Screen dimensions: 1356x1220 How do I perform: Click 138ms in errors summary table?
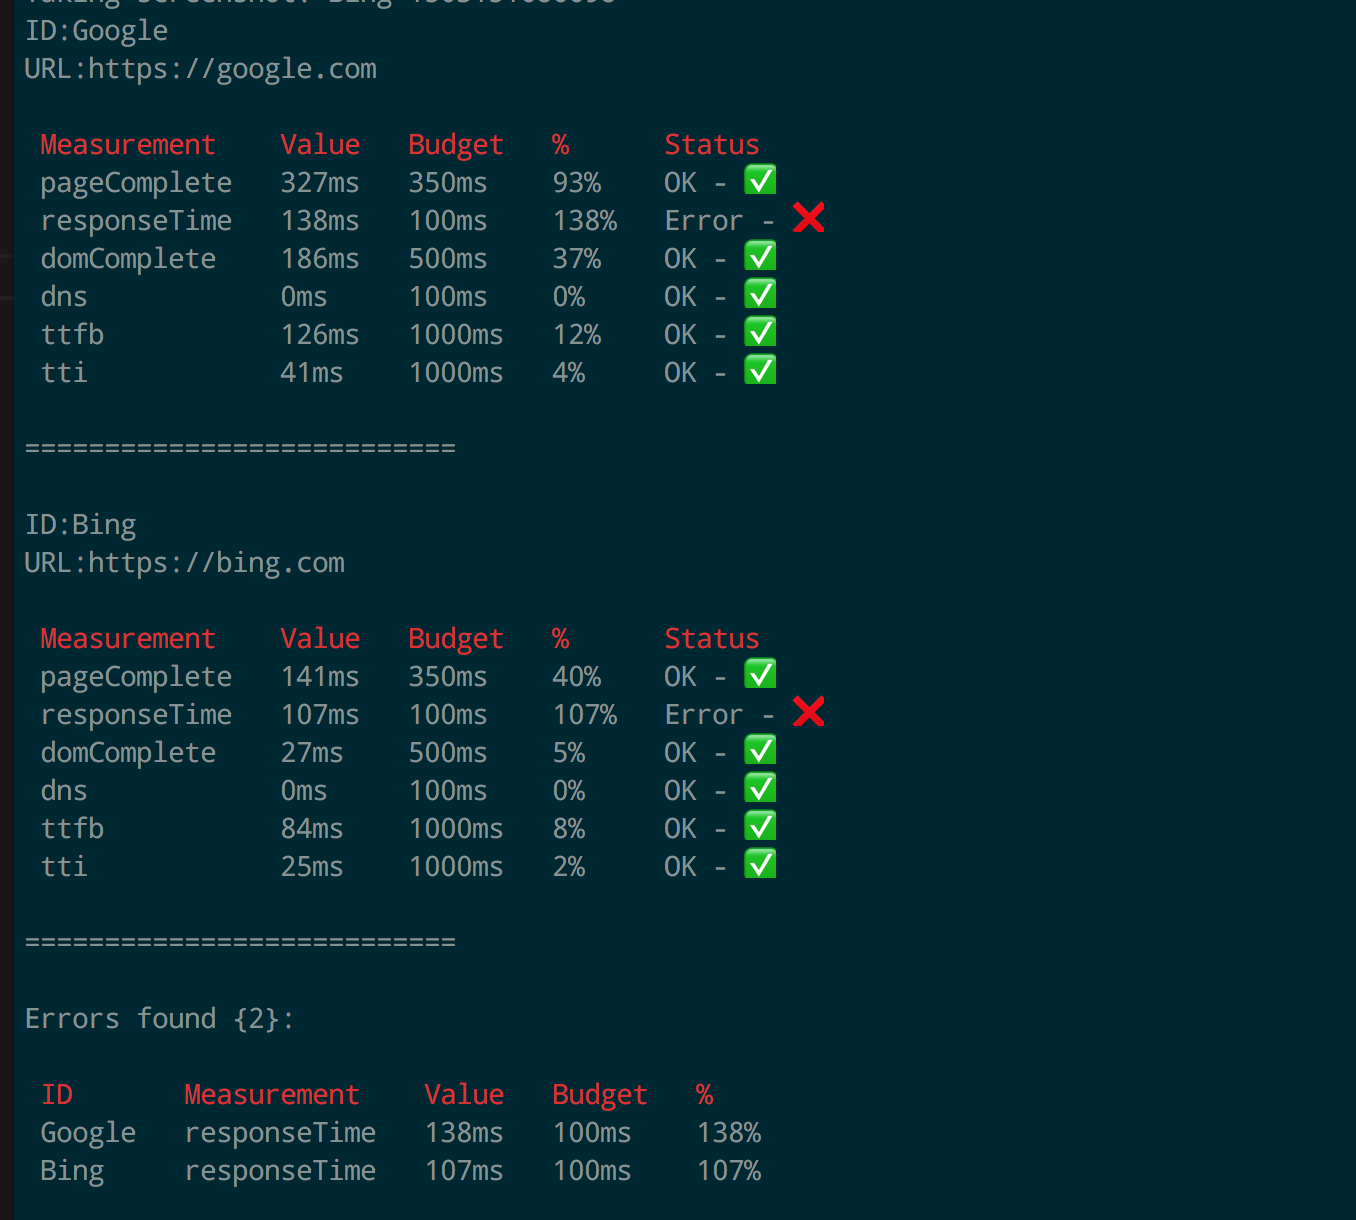[x=464, y=1133]
